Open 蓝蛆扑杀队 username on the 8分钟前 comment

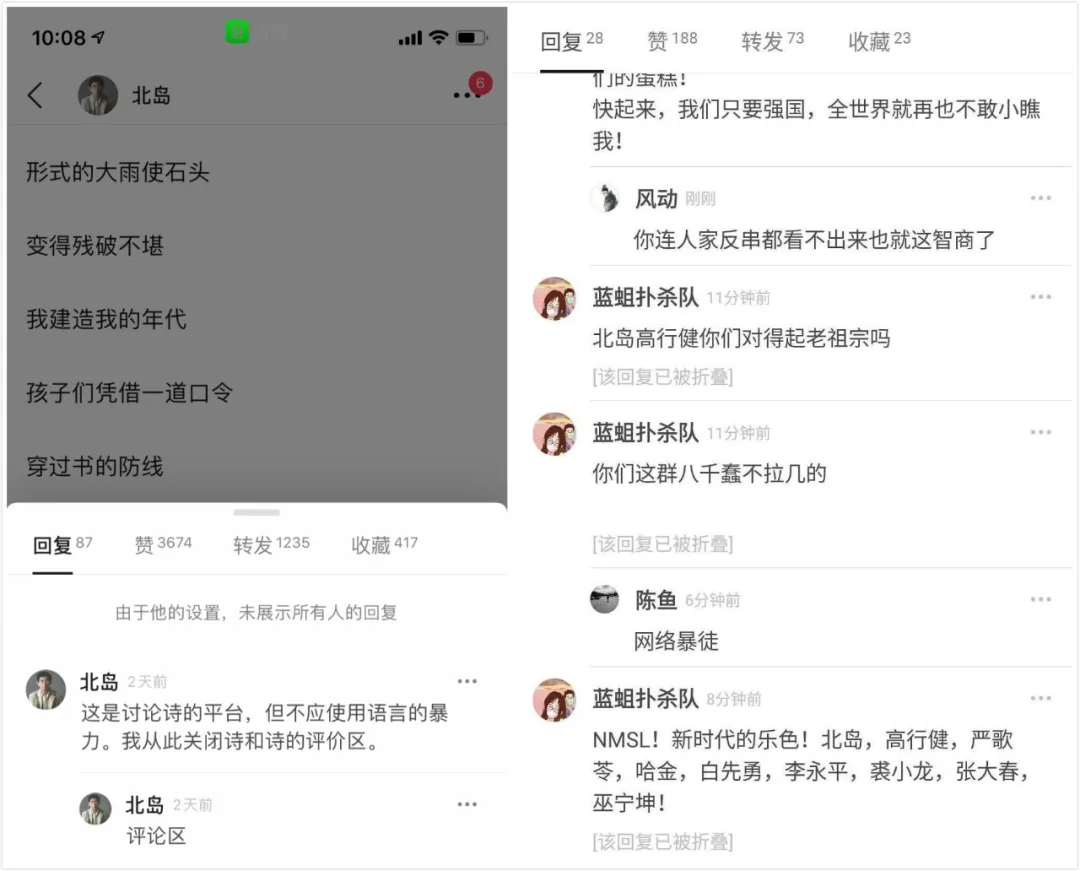(x=645, y=698)
